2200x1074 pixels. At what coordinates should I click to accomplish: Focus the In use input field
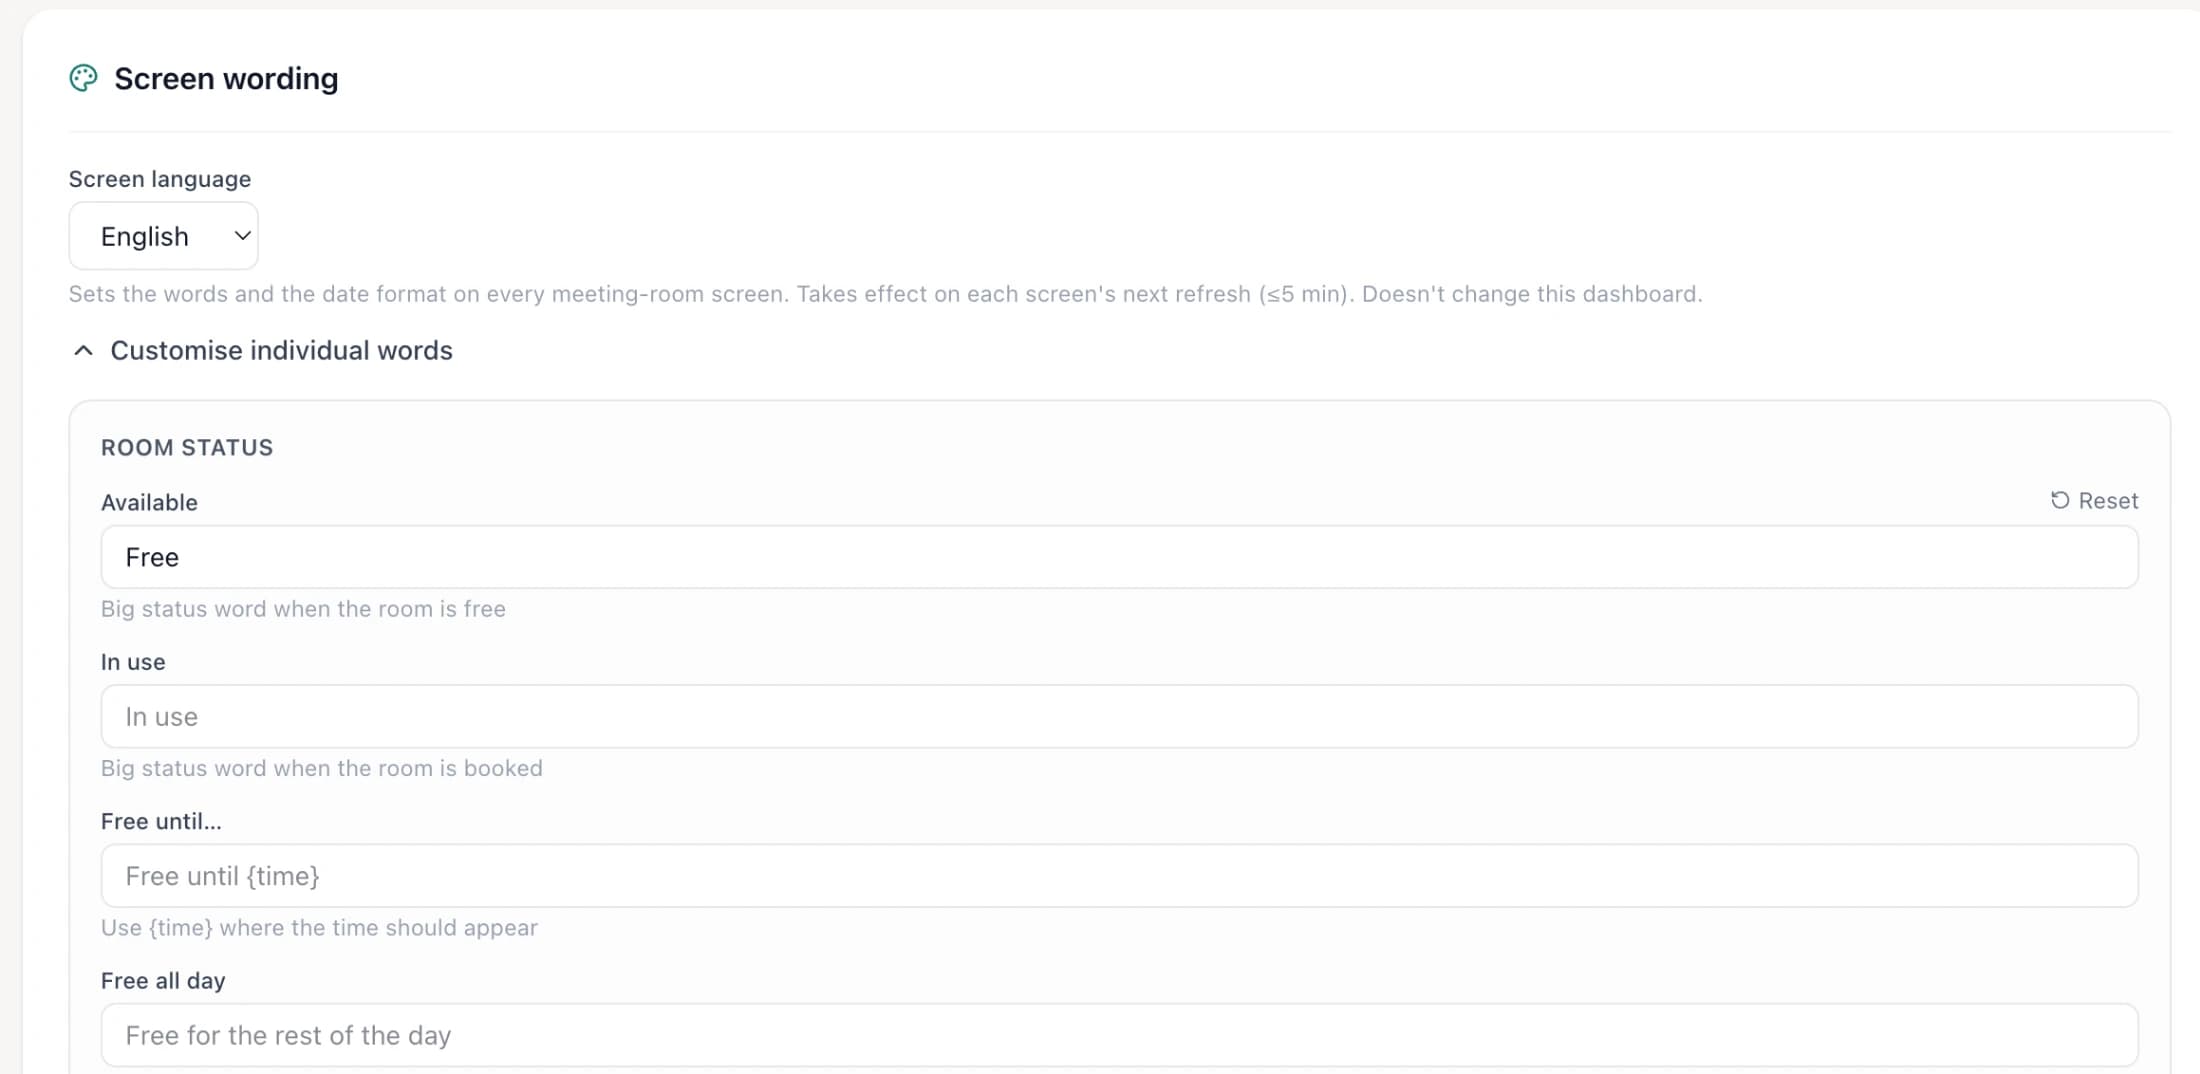pos(1119,716)
